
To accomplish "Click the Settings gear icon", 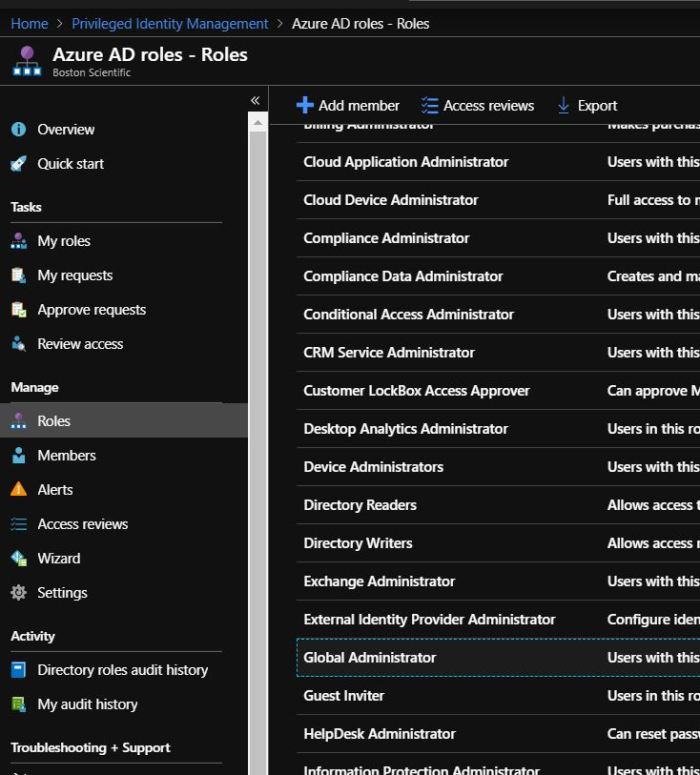I will point(18,593).
